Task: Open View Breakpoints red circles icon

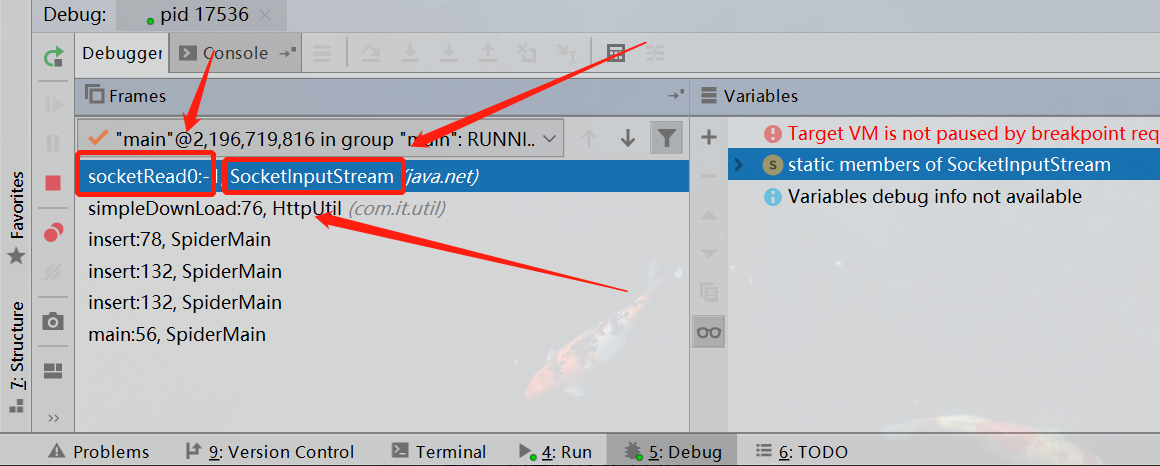Action: point(53,233)
